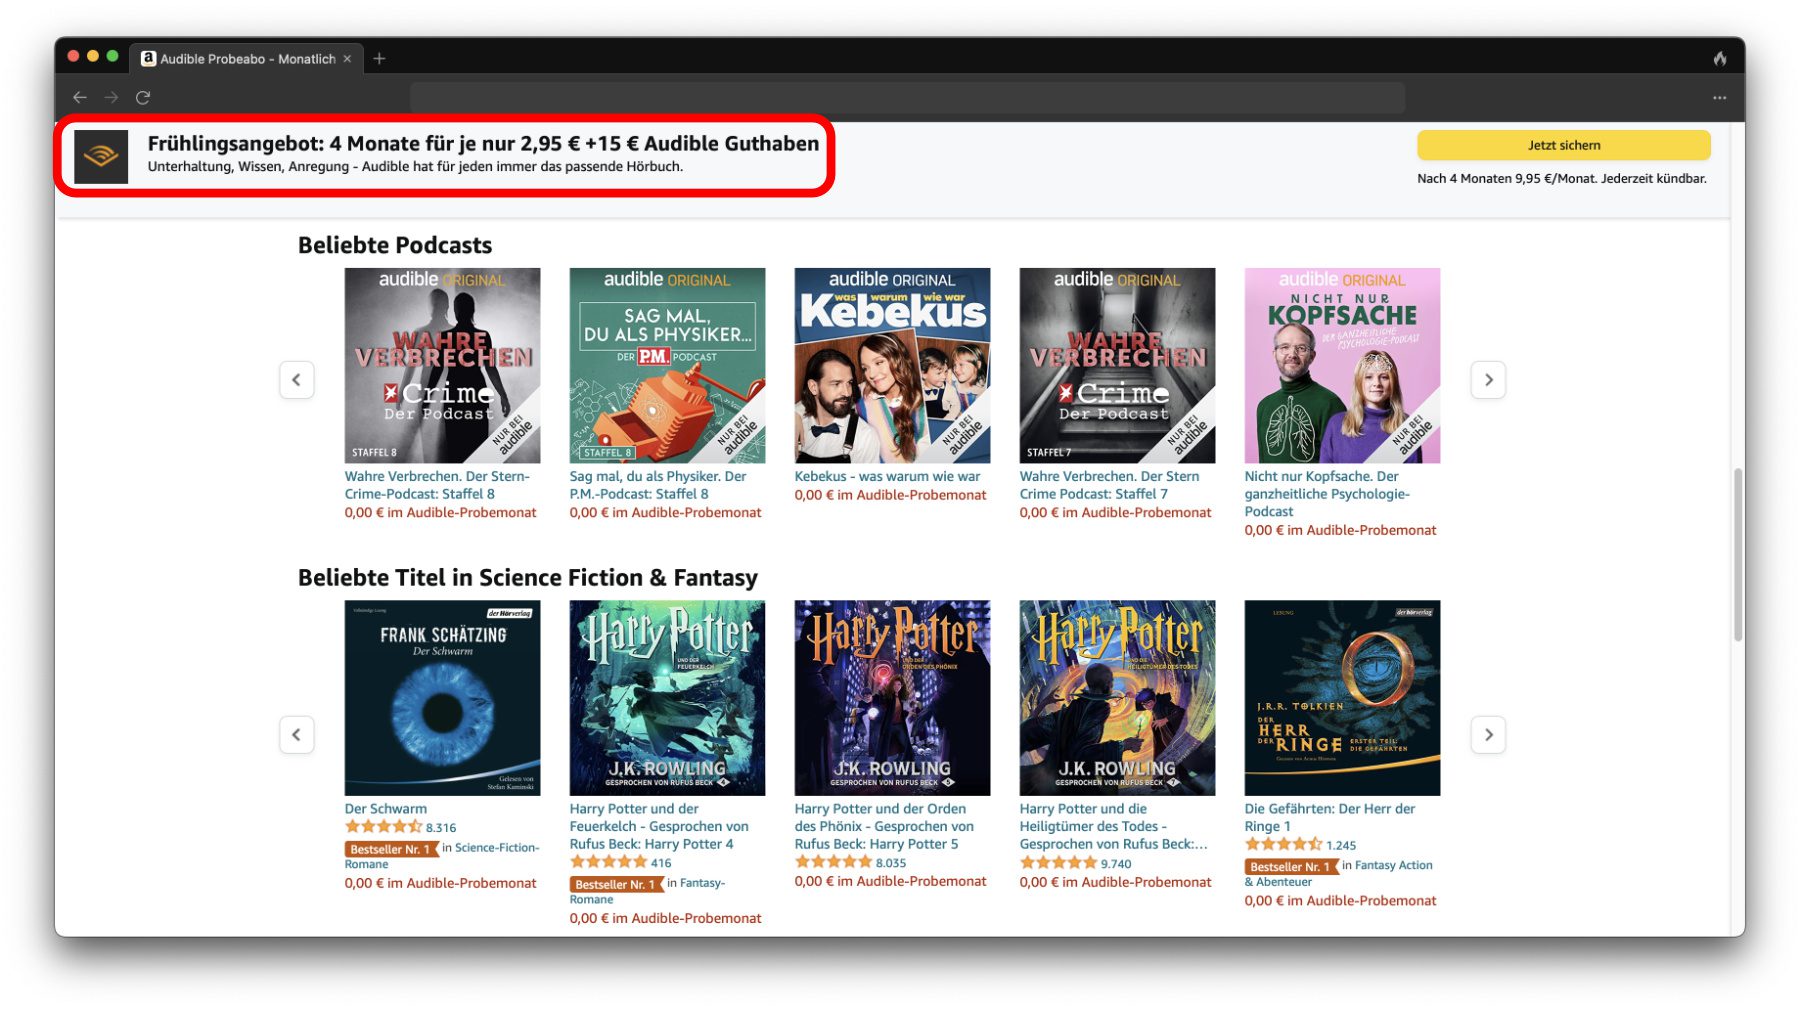Open link Kebekus - was warum wie war
Viewport: 1800px width, 1009px height.
887,476
